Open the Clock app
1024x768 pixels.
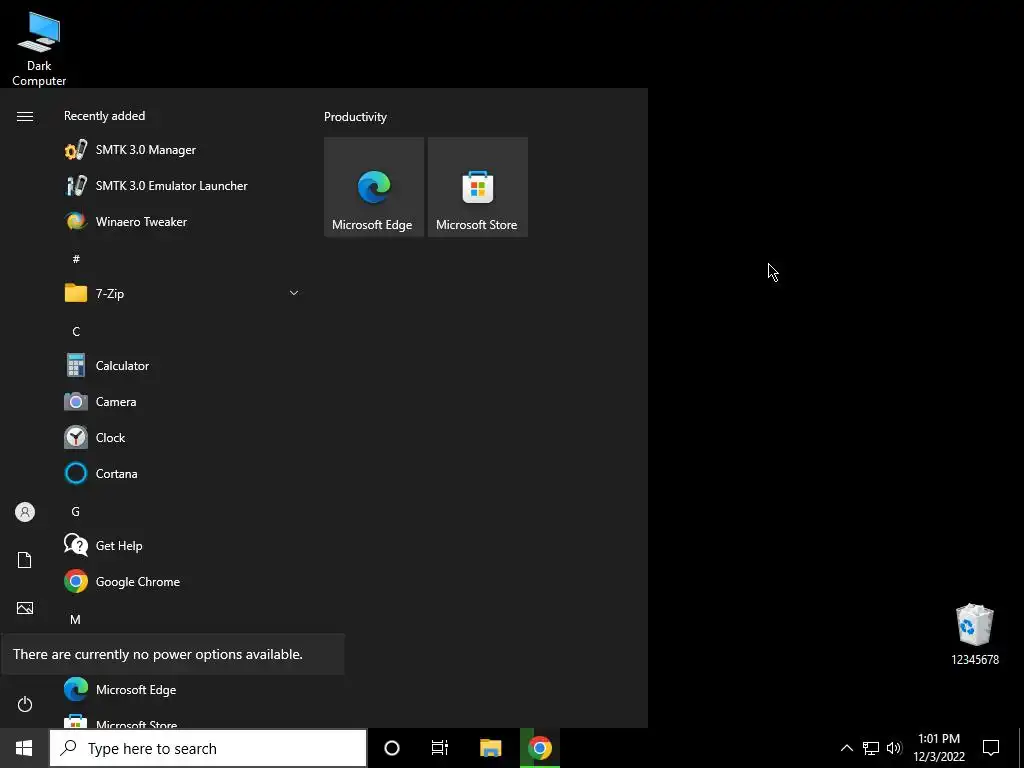click(182, 438)
